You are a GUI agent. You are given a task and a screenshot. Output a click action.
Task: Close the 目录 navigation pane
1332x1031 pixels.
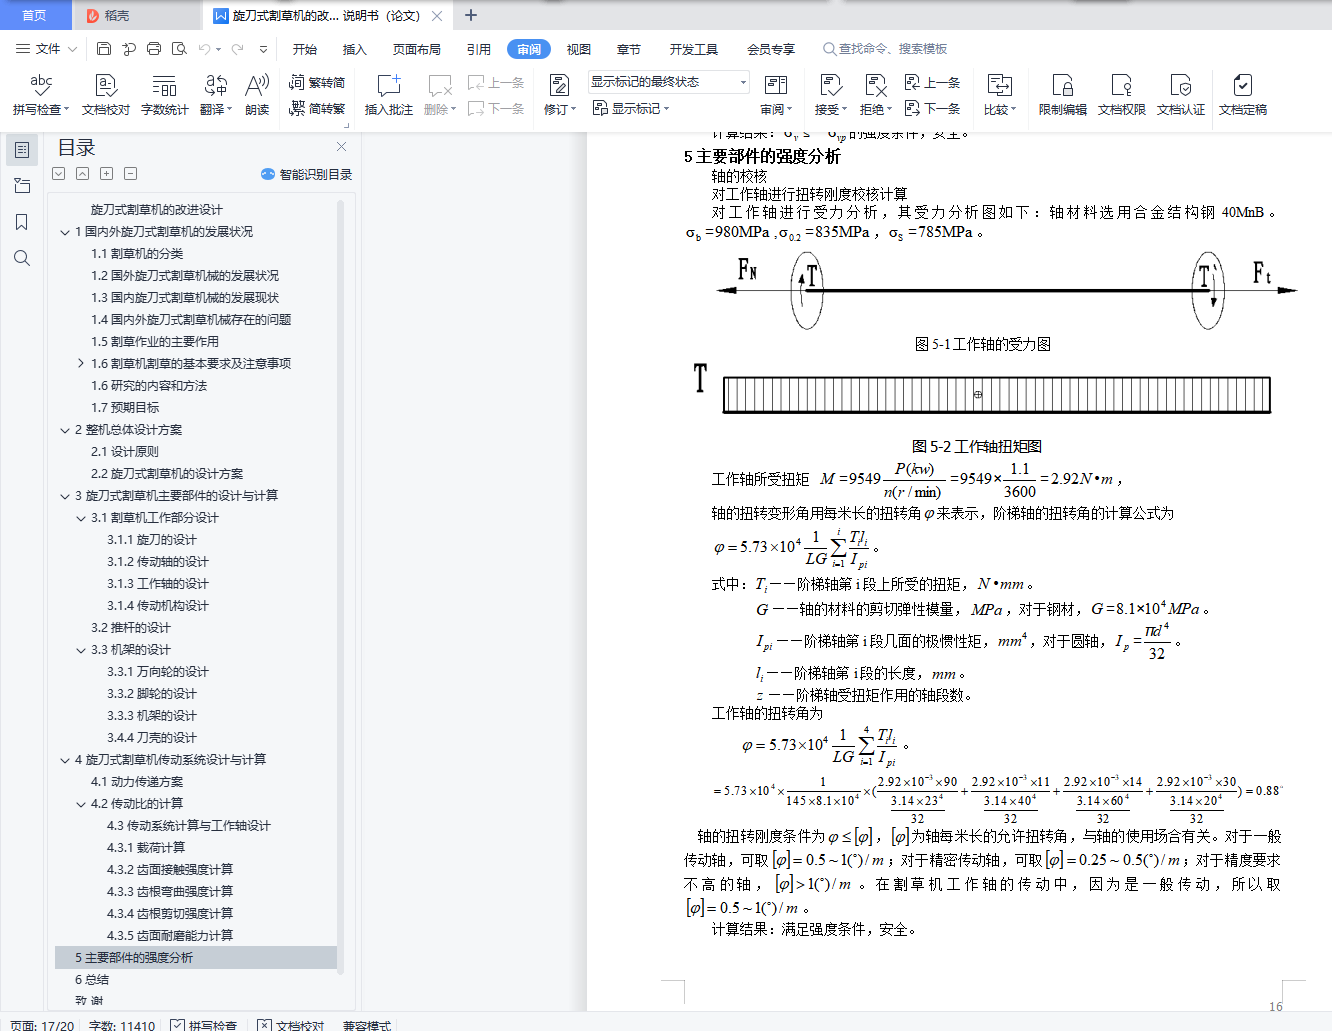click(341, 147)
